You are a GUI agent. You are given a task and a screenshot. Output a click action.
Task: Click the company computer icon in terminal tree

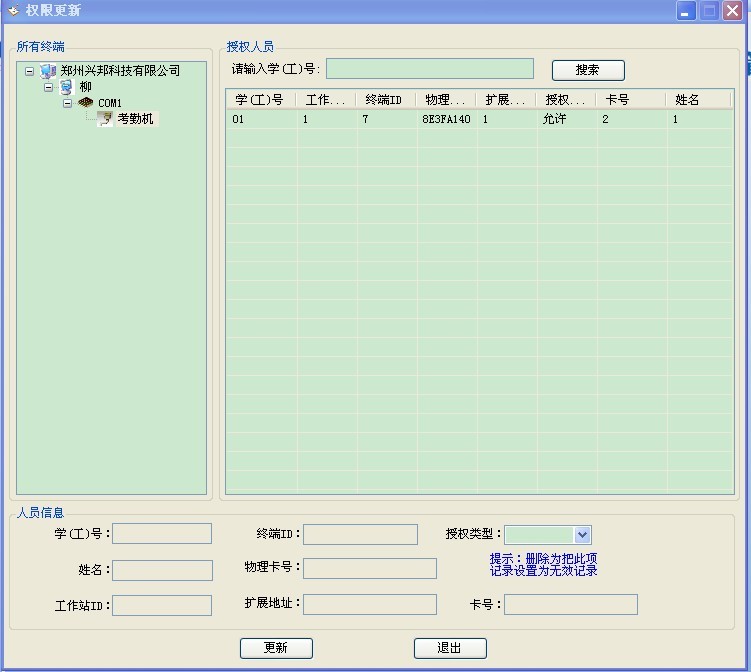pos(48,71)
